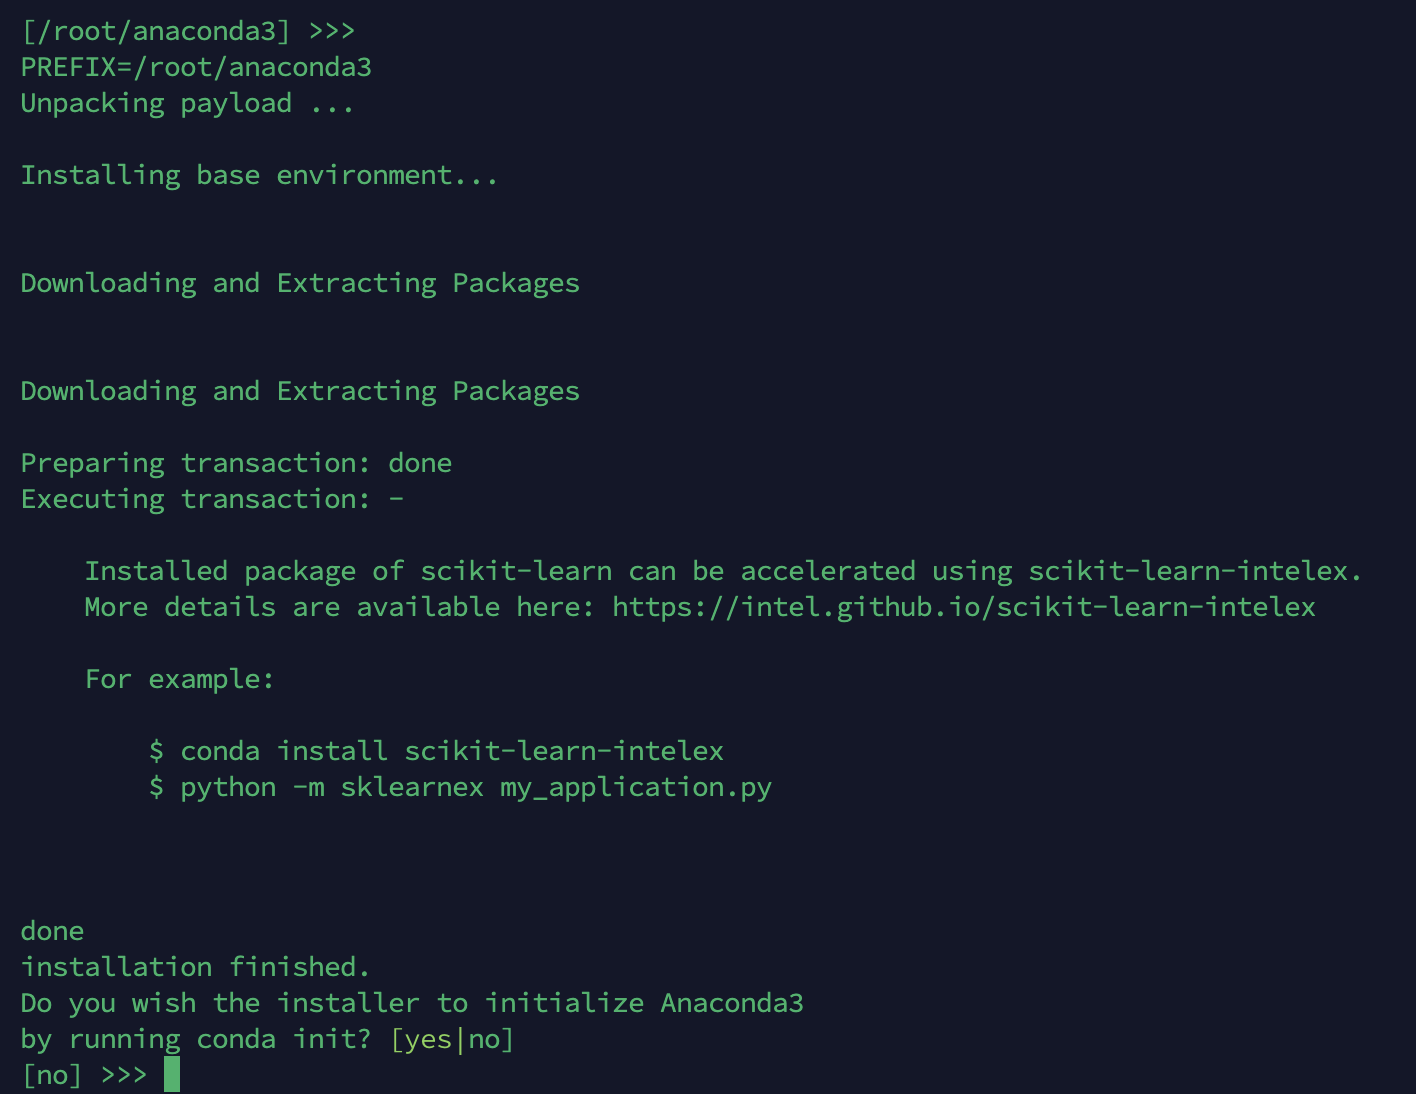Open the intel.github.io scikit-learn-intelex link
Viewport: 1416px width, 1094px height.
pos(964,607)
